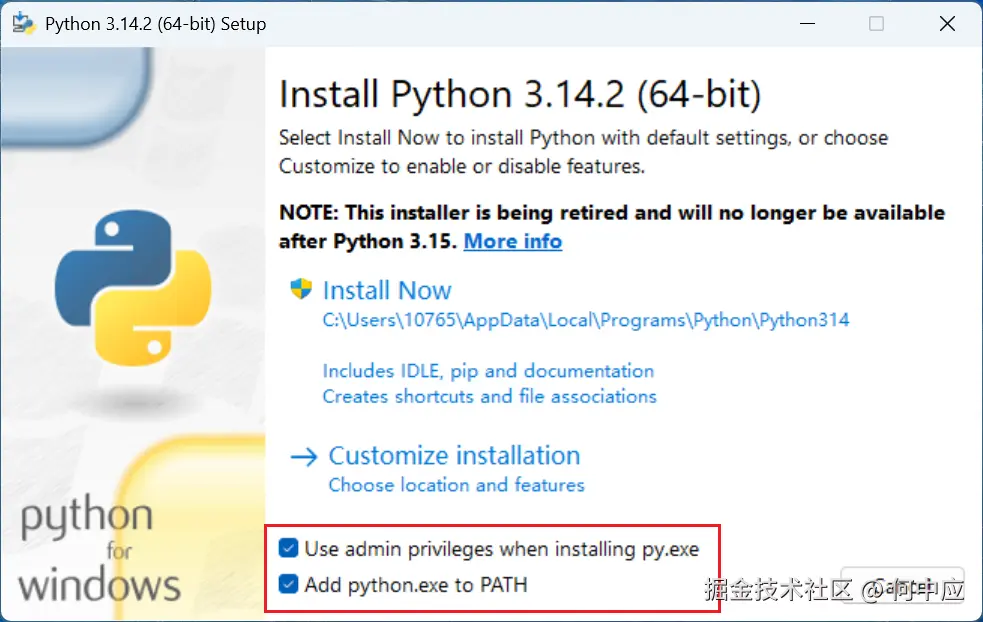This screenshot has height=622, width=983.
Task: Open Customize installation options
Action: pyautogui.click(x=454, y=456)
